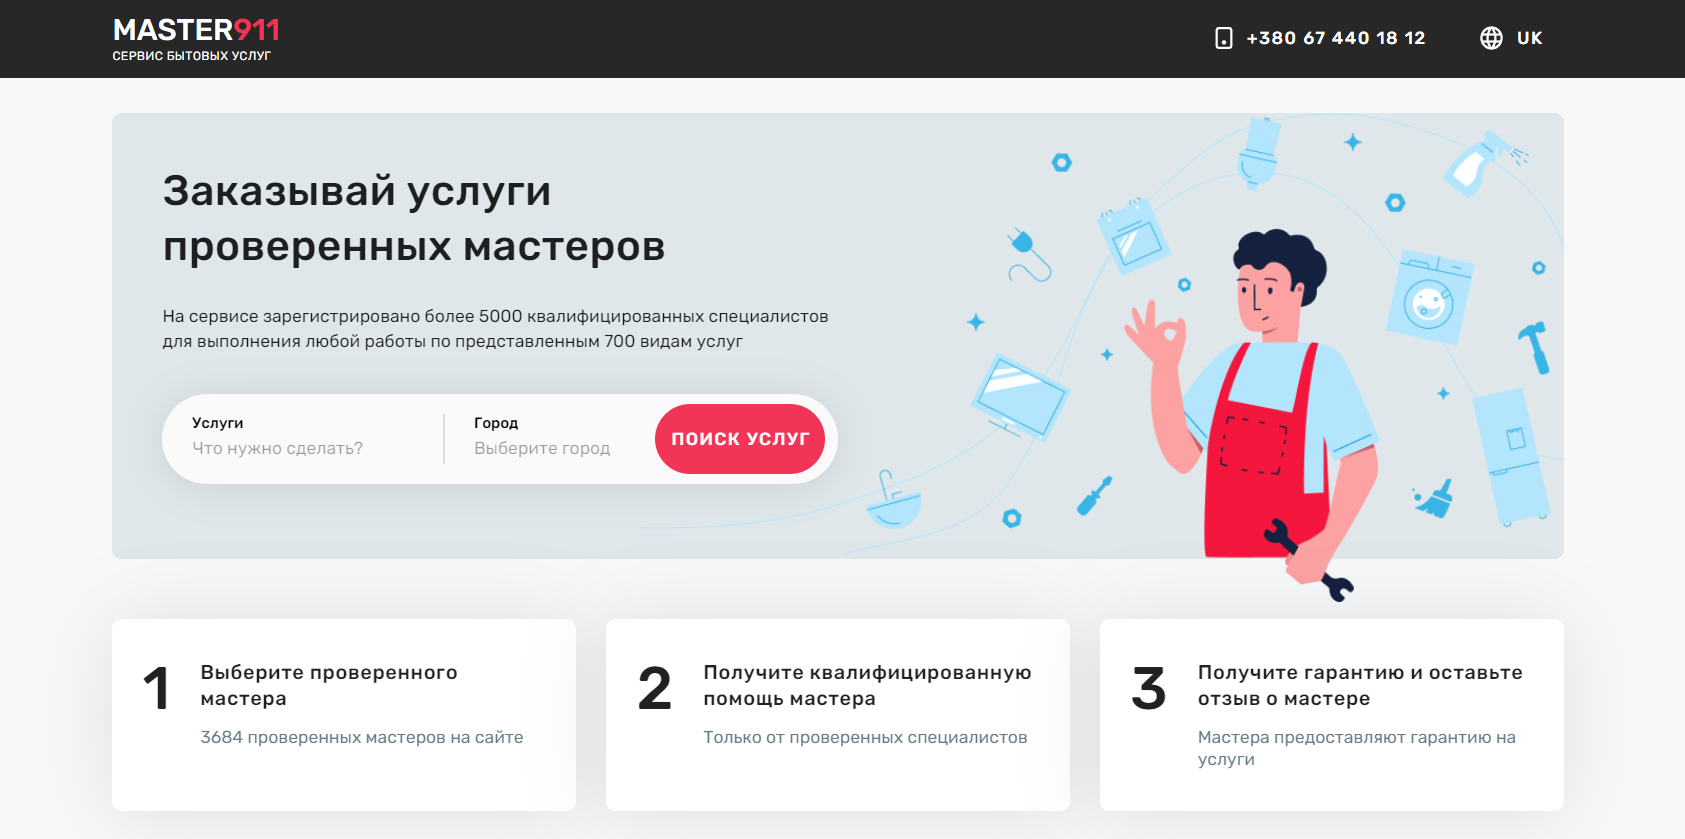Focus the Услуги service search field
The image size is (1685, 839).
click(305, 438)
